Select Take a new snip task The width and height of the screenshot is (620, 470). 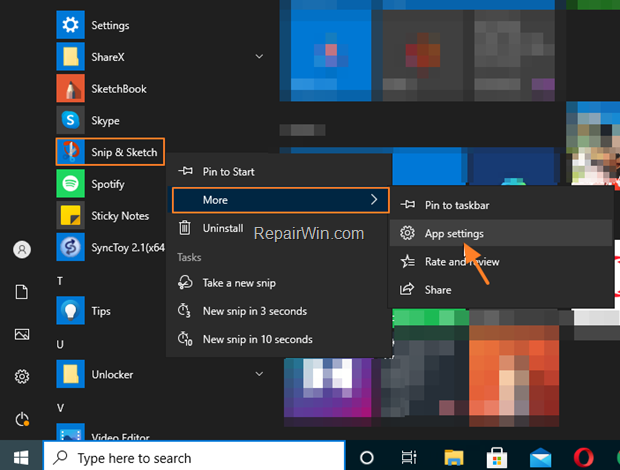279,283
